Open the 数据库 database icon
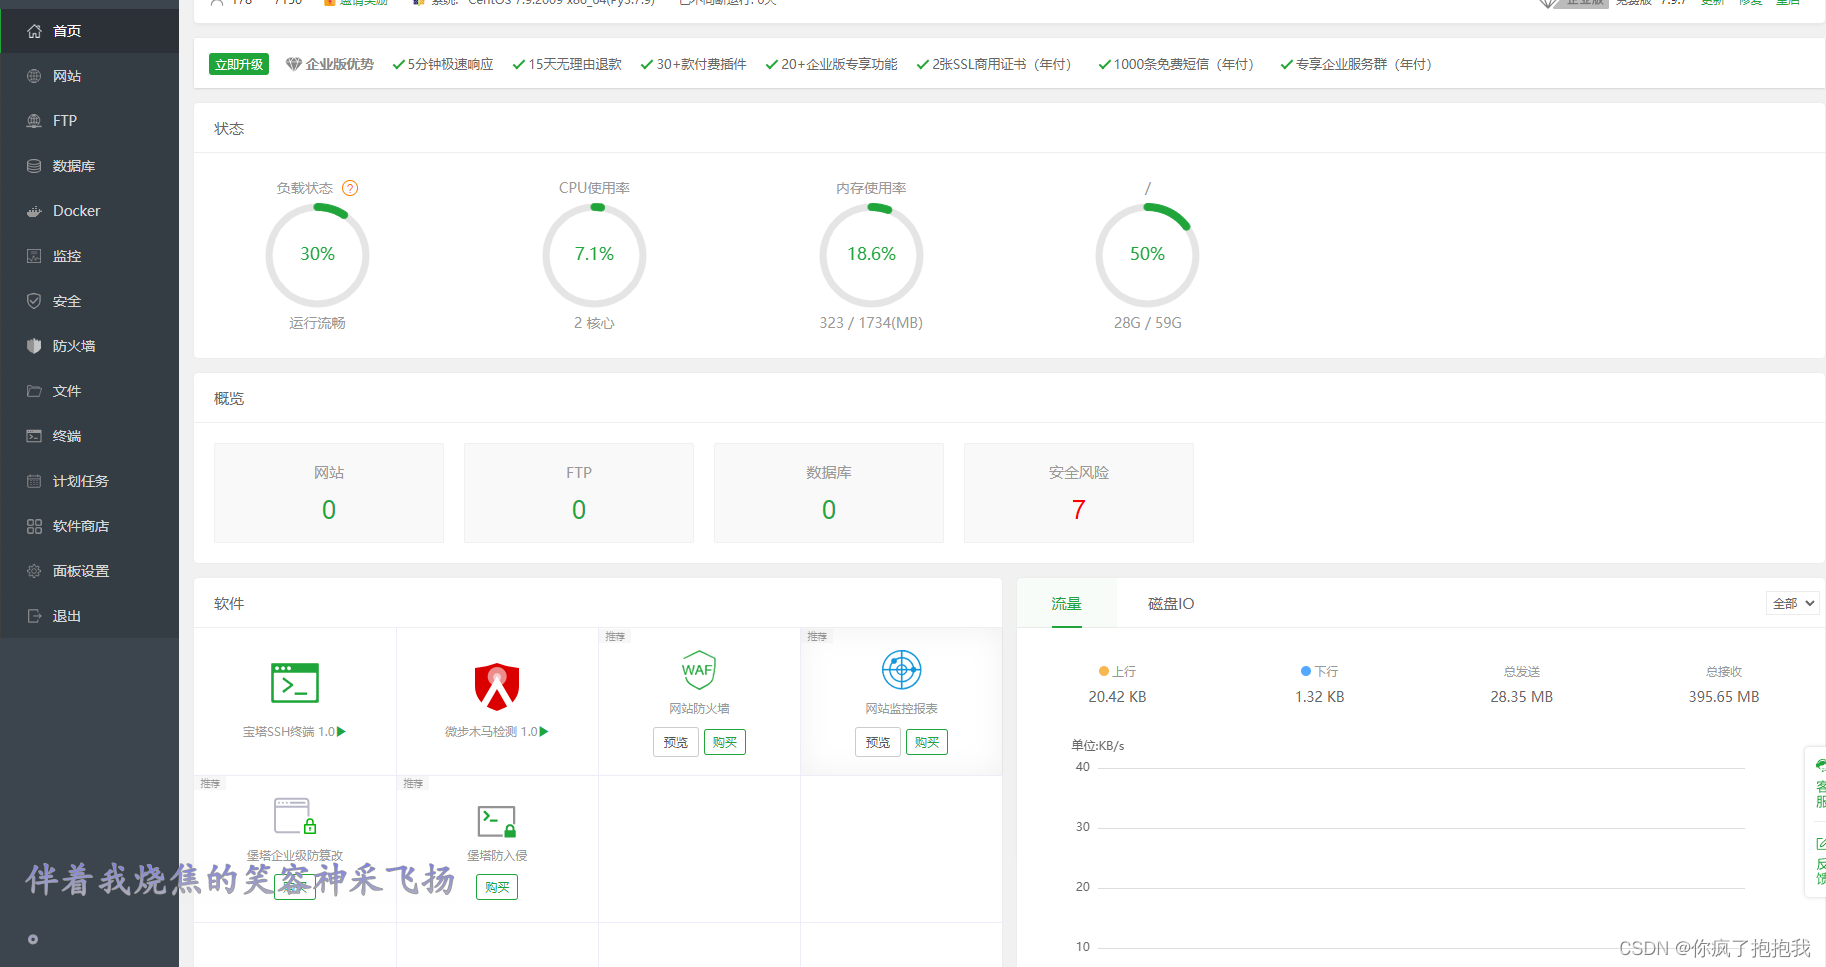 (x=34, y=166)
